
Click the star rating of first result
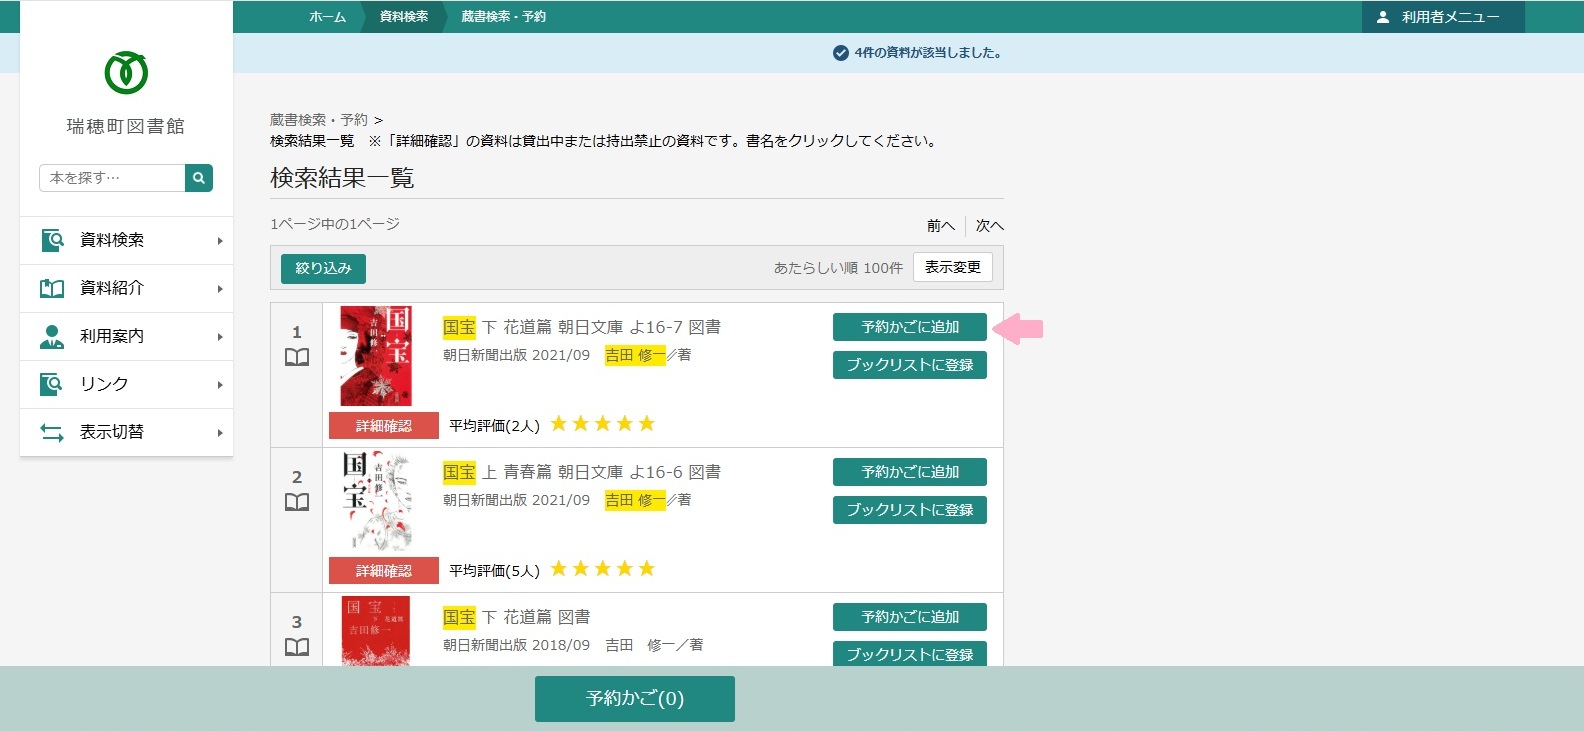point(602,424)
